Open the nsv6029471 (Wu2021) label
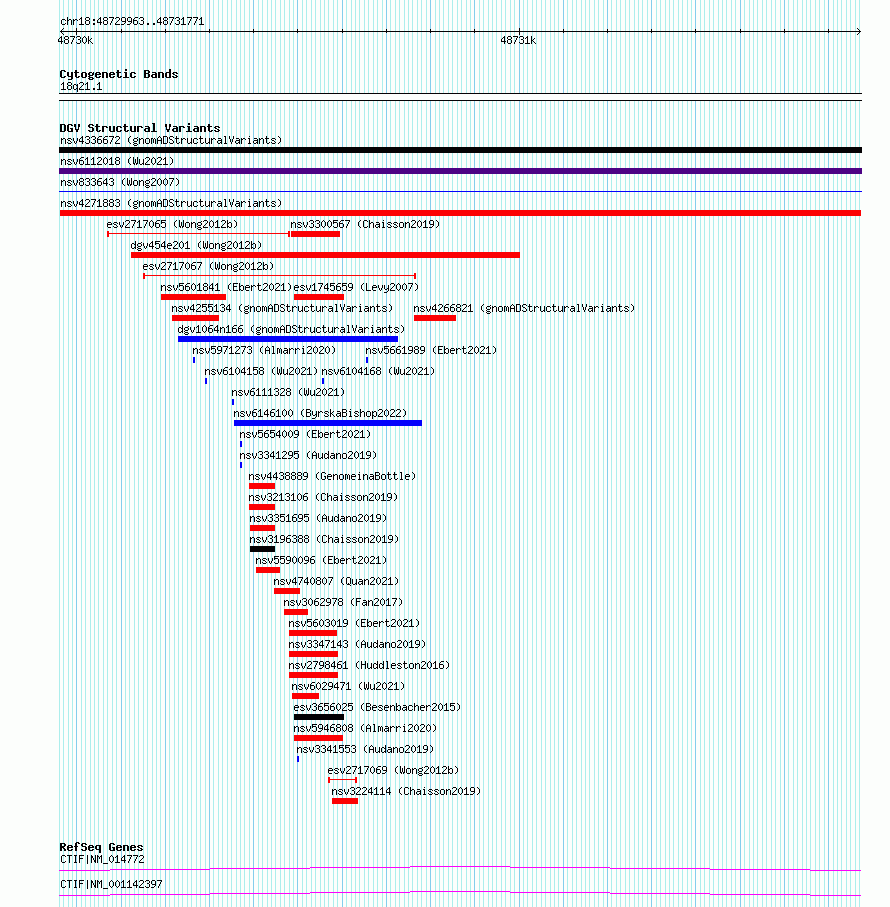The height and width of the screenshot is (907, 890). [348, 687]
